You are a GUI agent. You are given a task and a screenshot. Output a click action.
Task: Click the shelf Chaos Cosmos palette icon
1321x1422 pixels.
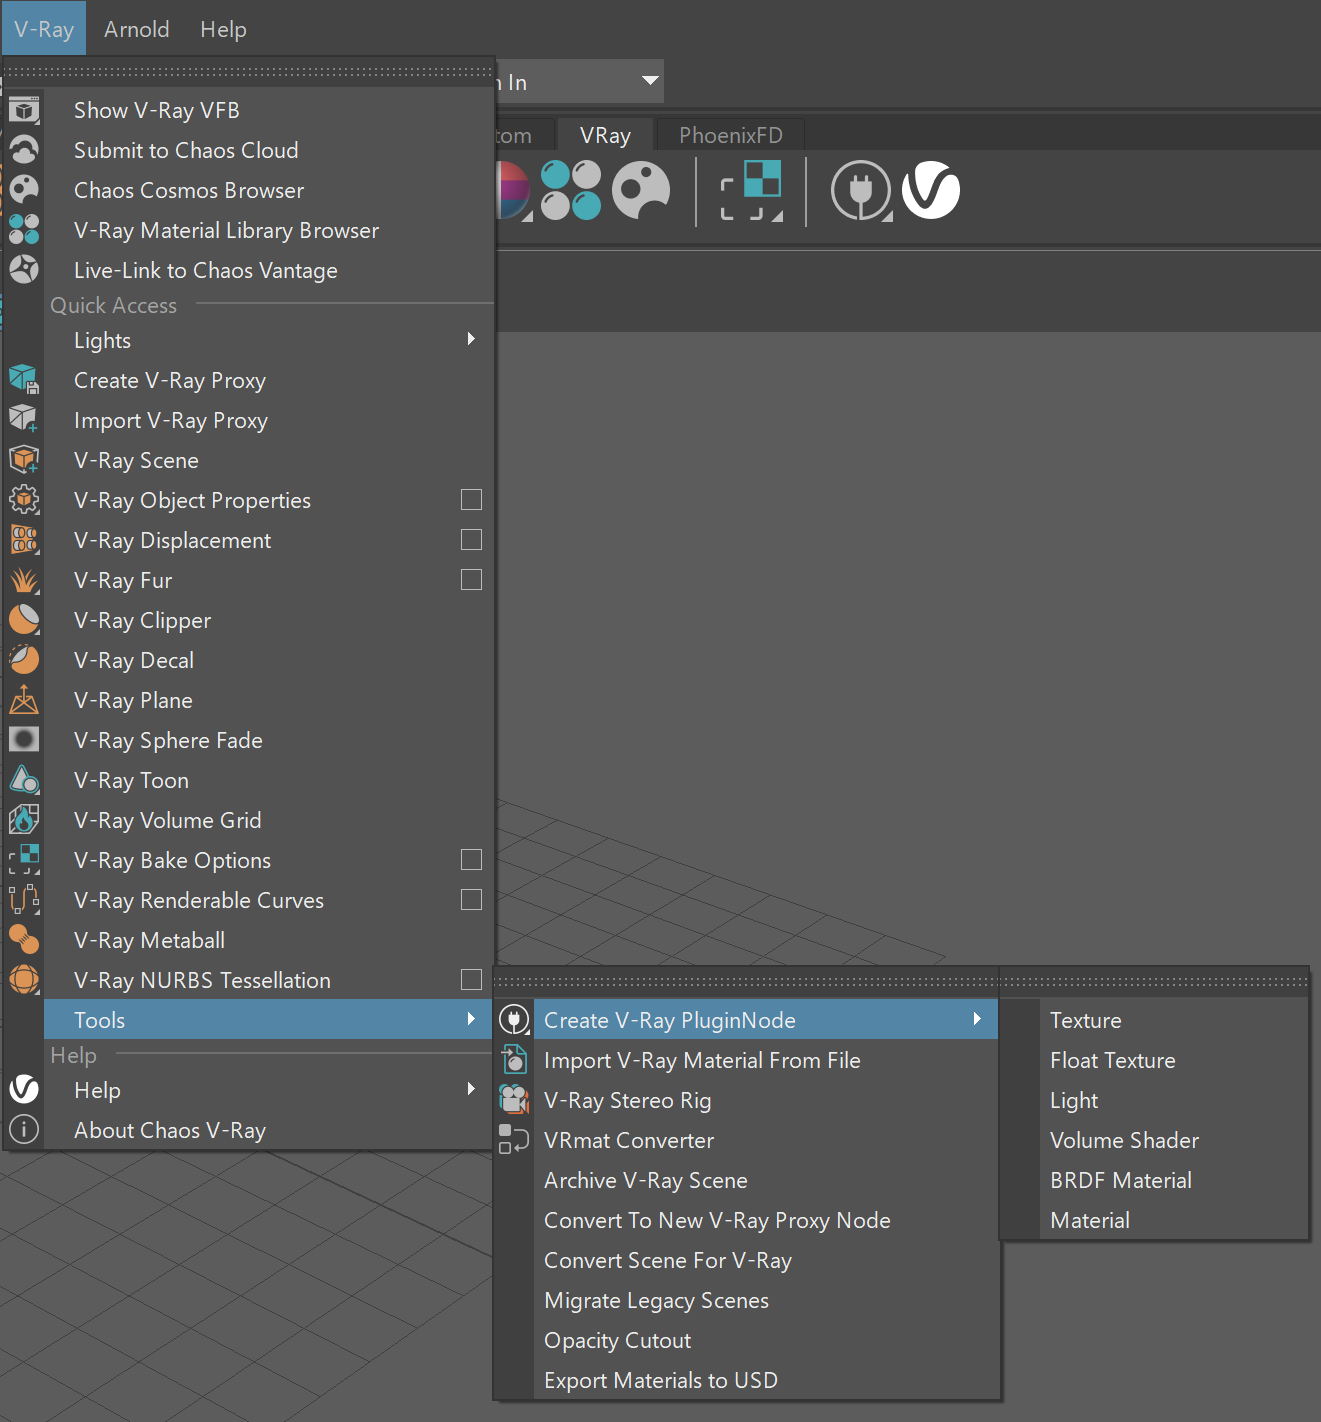(x=641, y=190)
